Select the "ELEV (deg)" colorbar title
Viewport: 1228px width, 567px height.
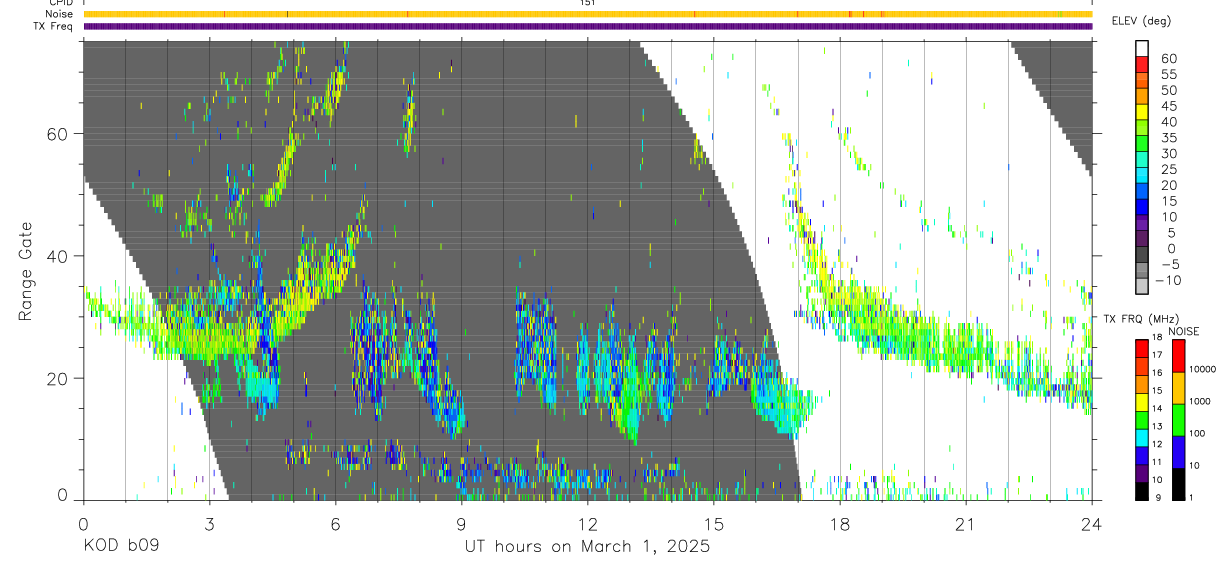tap(1141, 21)
